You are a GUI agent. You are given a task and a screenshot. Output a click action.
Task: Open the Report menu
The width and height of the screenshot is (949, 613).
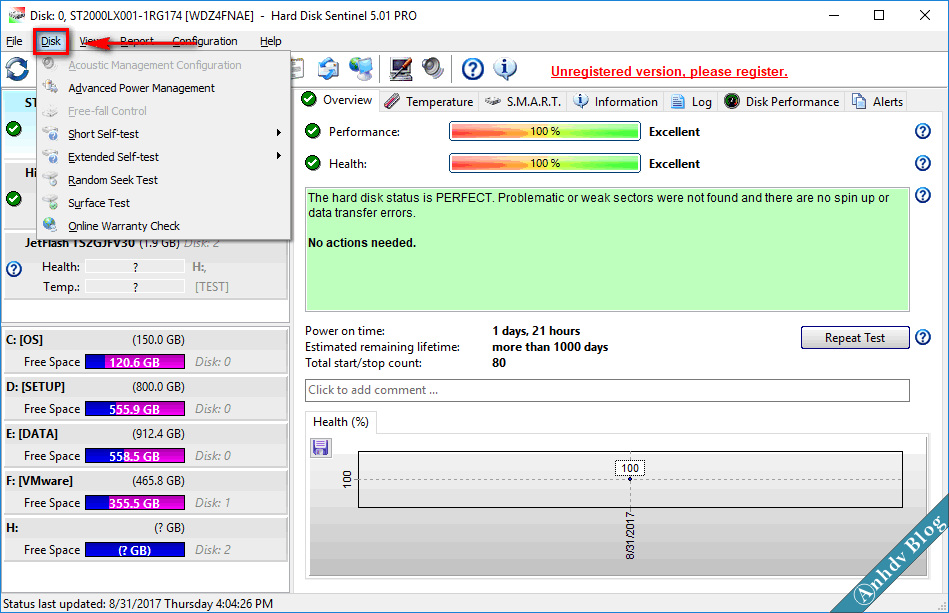click(x=137, y=41)
